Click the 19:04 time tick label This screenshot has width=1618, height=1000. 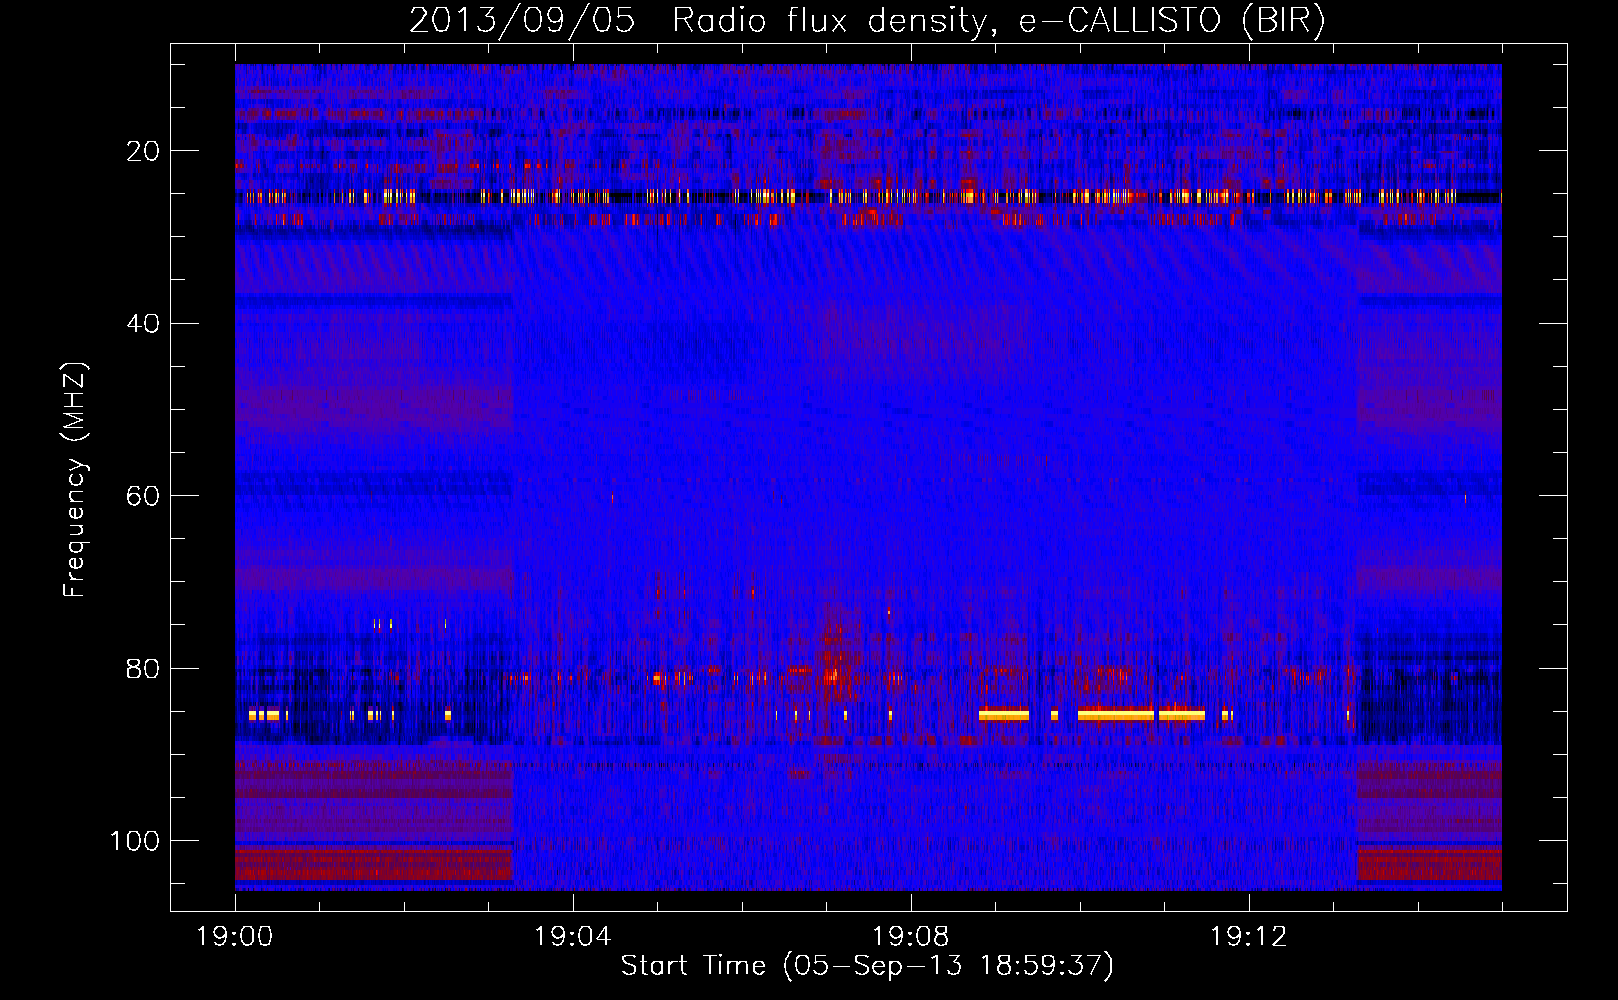573,937
